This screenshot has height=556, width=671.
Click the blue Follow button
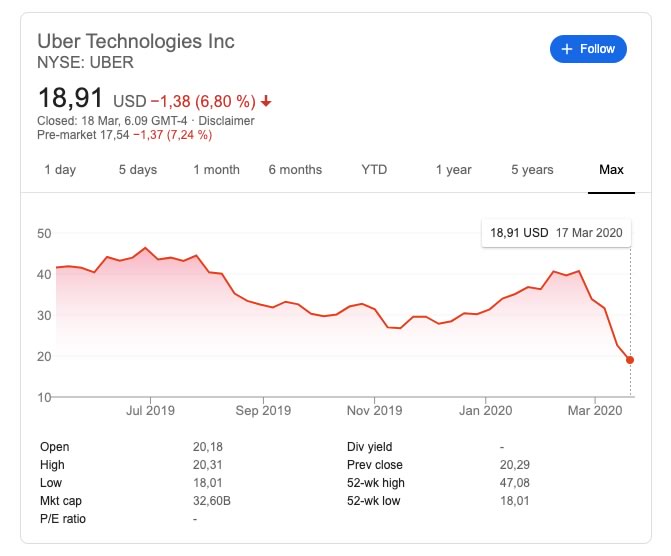(x=588, y=48)
